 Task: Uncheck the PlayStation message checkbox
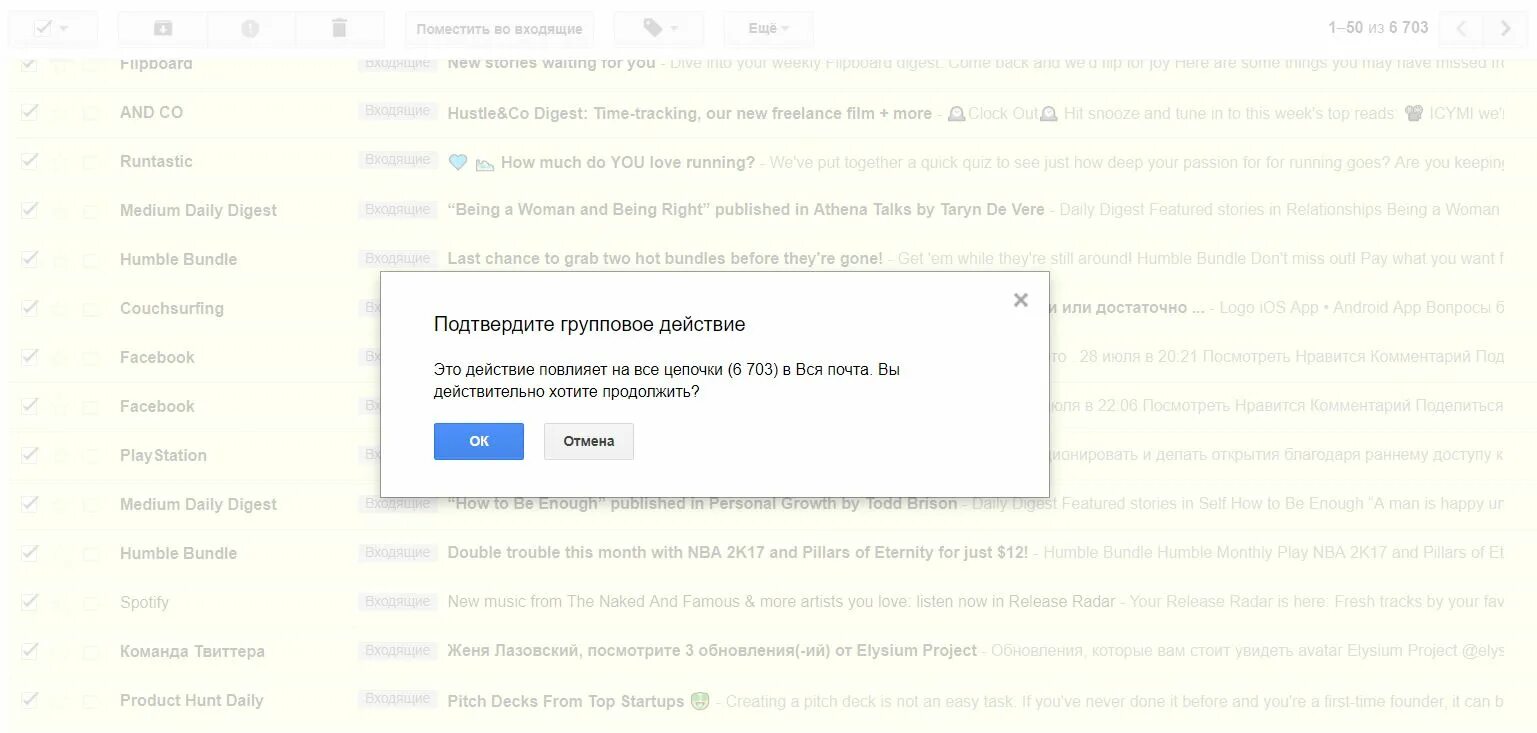29,455
